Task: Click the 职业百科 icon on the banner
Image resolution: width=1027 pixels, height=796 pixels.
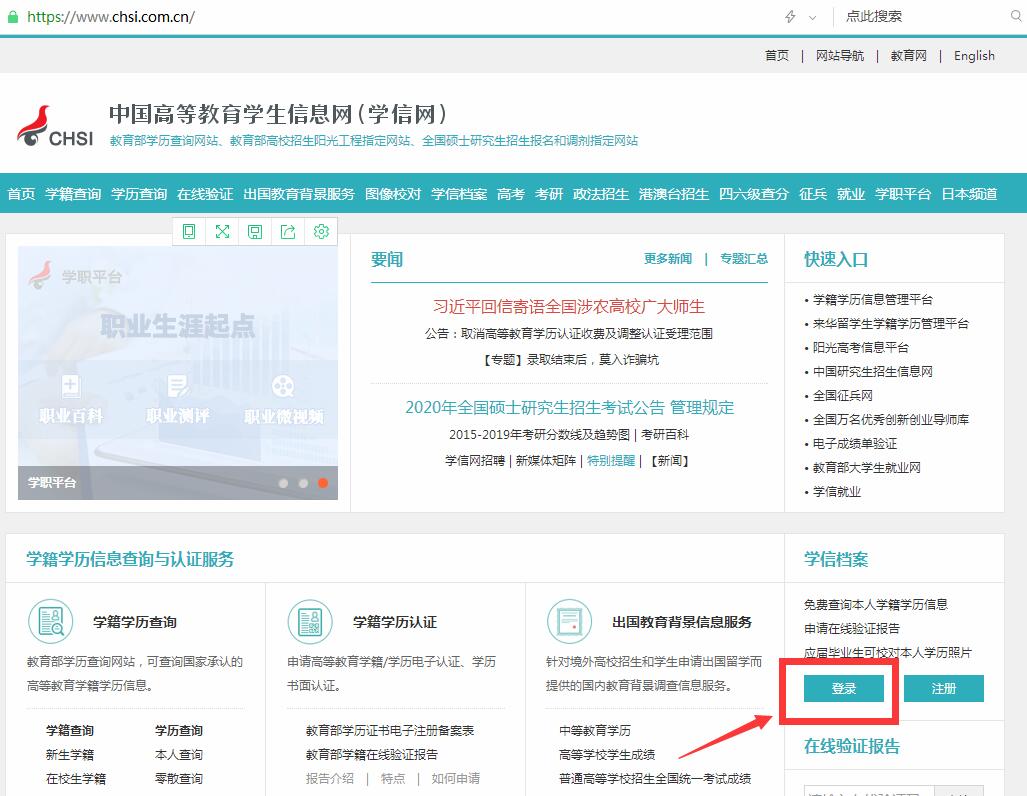Action: [x=71, y=386]
